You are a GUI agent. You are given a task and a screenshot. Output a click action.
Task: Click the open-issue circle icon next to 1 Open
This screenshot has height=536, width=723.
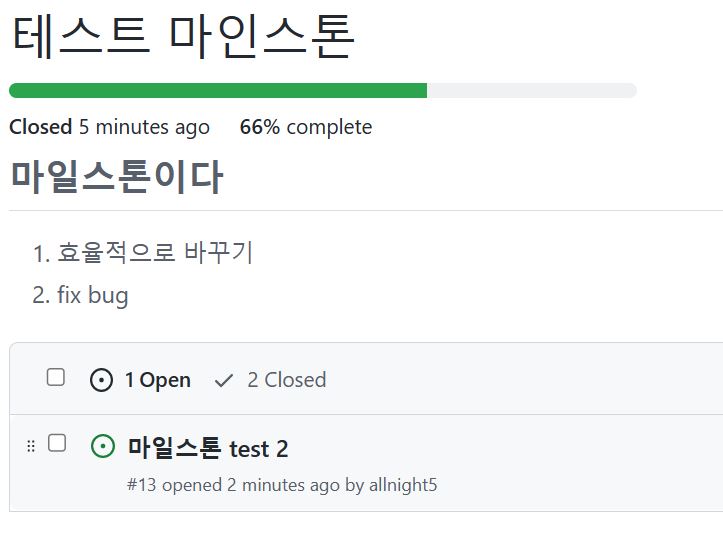point(101,380)
